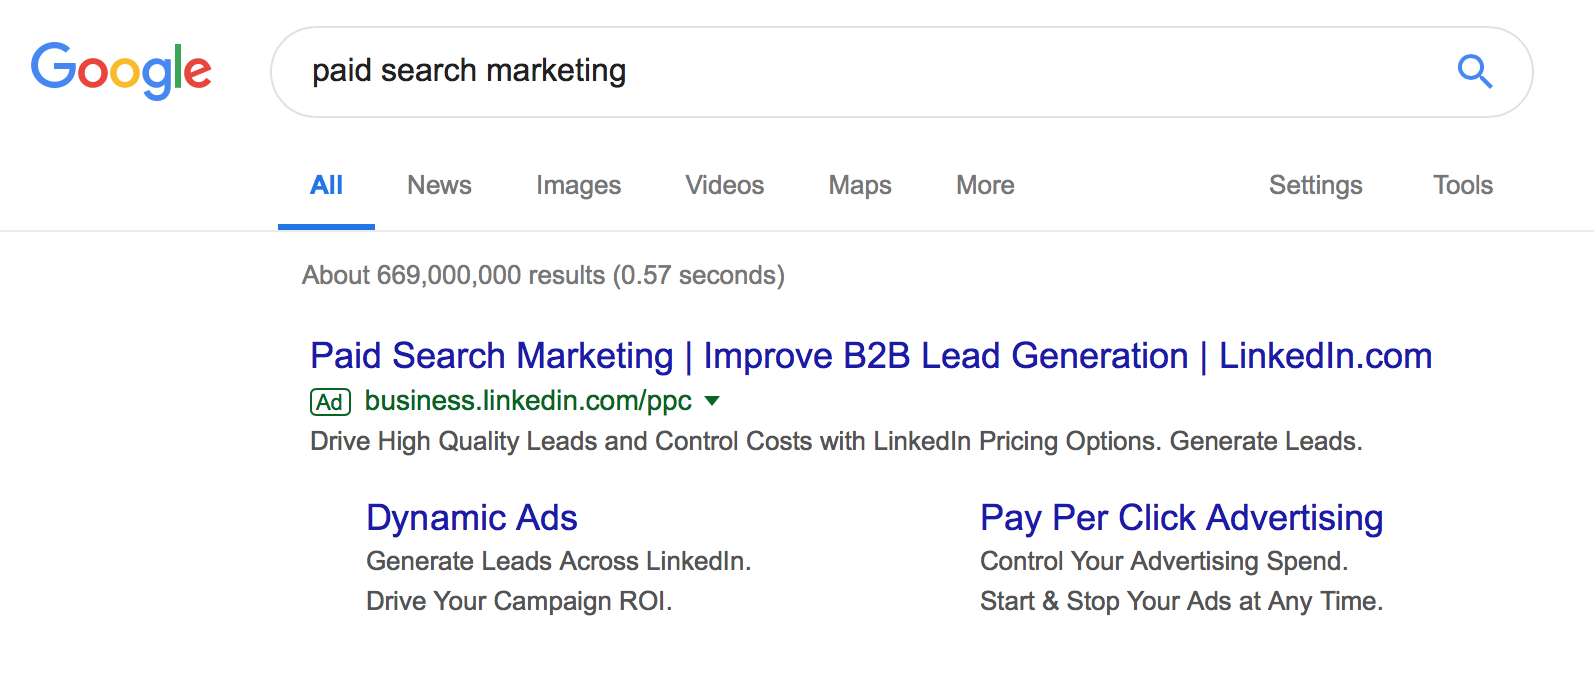Image resolution: width=1594 pixels, height=676 pixels.
Task: Expand the green arrow beside the ad URL
Action: [712, 401]
